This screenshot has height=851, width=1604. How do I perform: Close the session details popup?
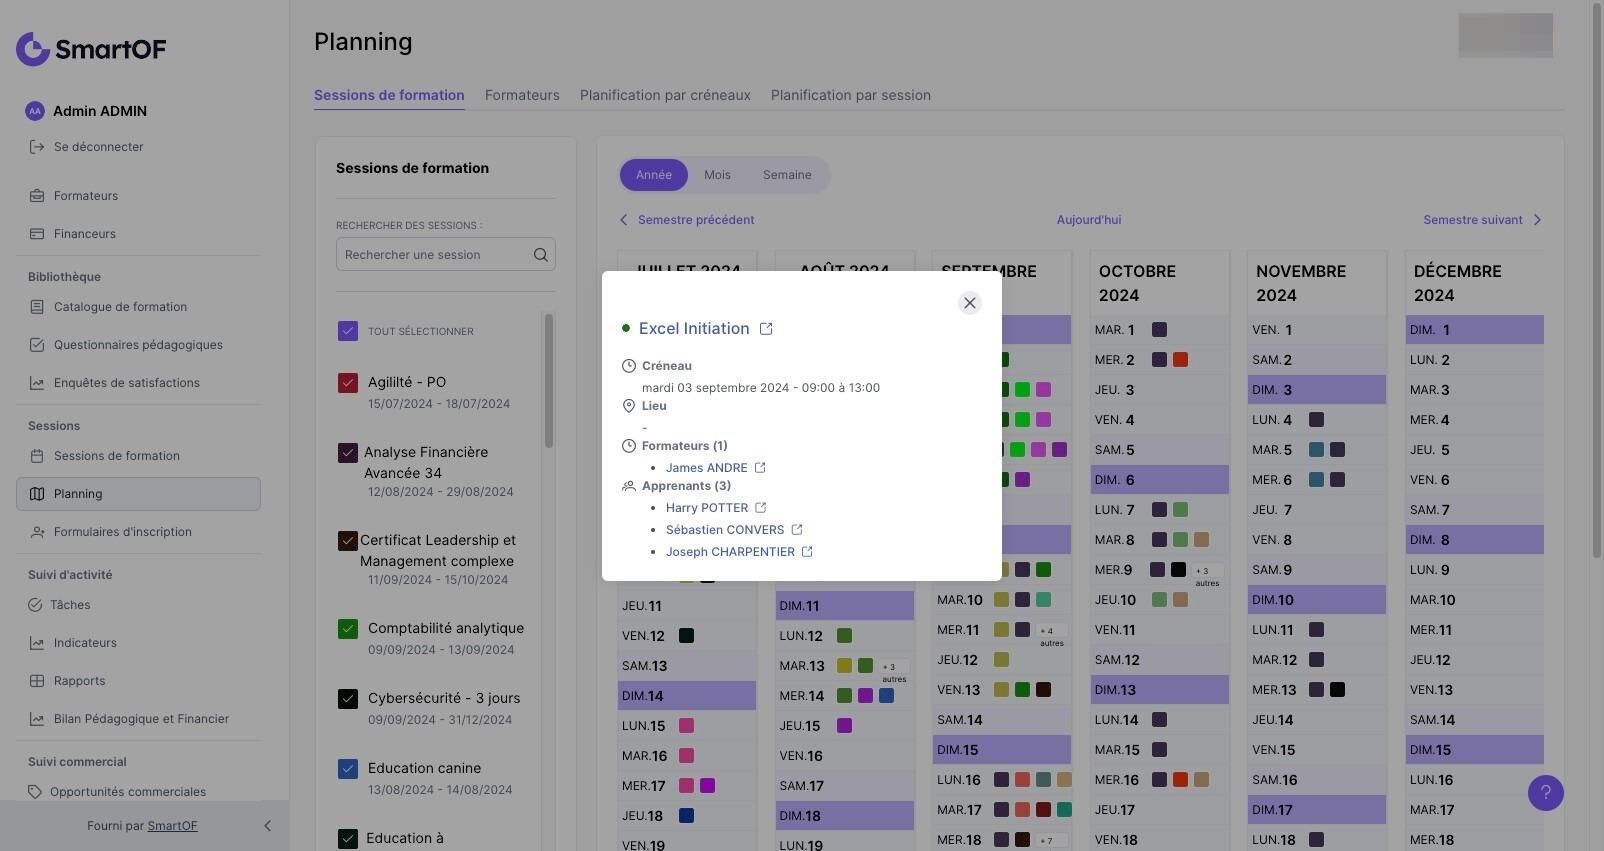[969, 303]
